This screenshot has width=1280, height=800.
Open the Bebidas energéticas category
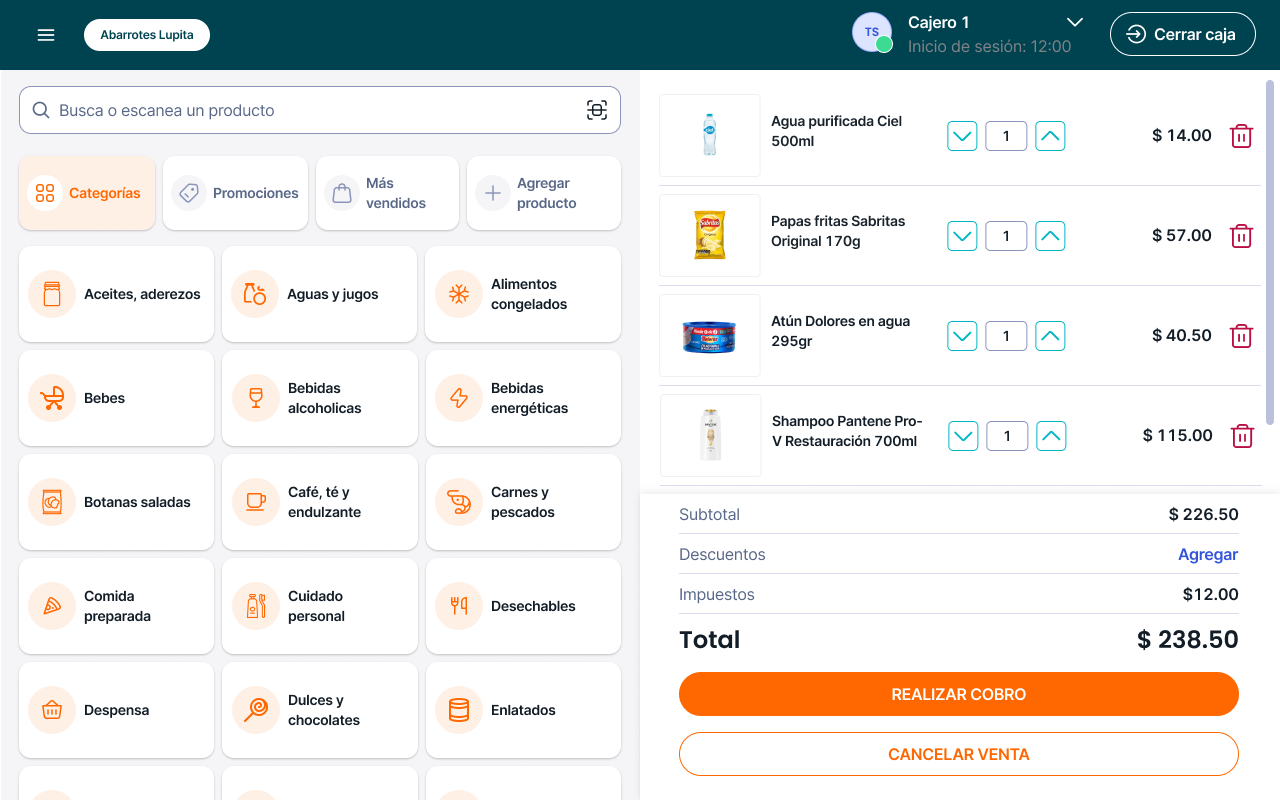[523, 398]
